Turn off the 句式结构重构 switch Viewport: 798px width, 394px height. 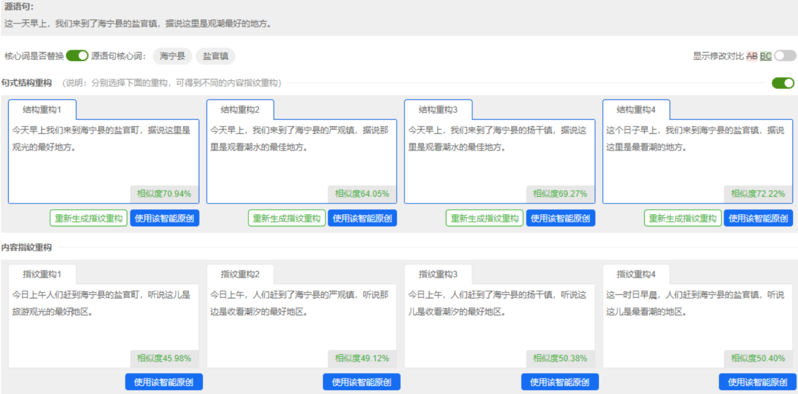(783, 83)
